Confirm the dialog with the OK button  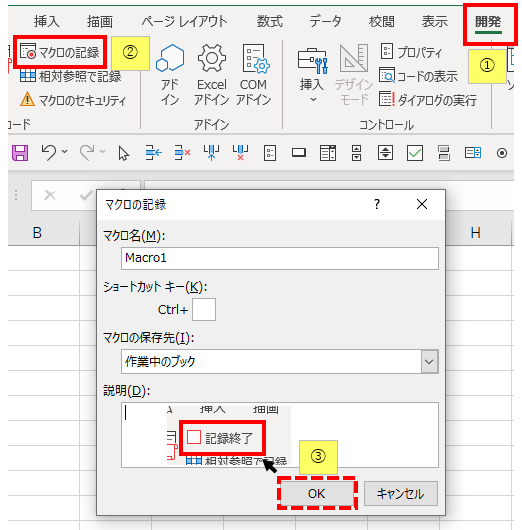coord(317,493)
